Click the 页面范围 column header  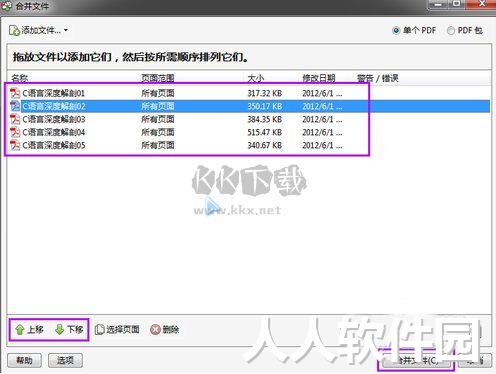pos(158,78)
